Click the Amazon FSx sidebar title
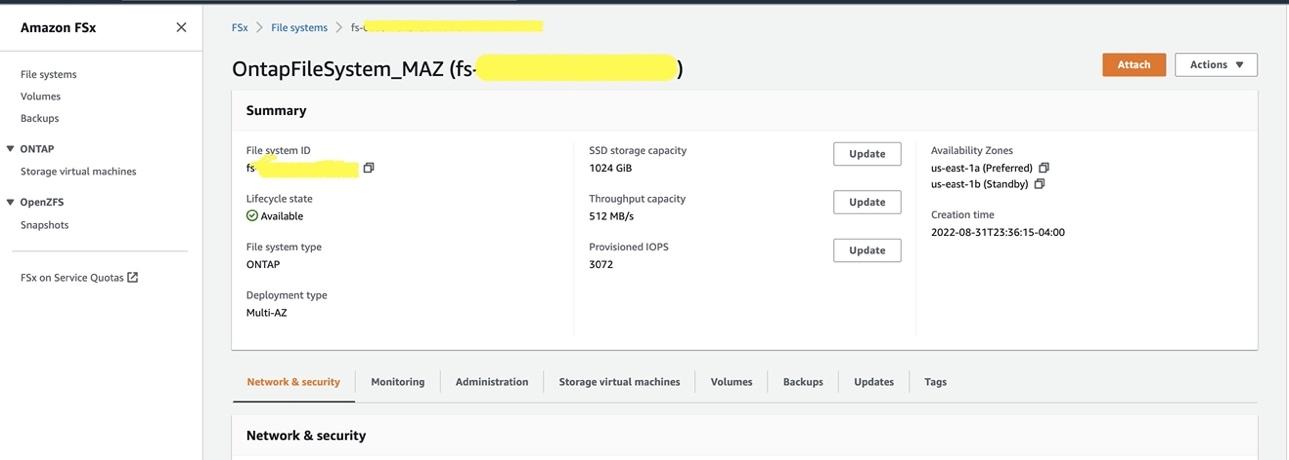1289x460 pixels. click(x=58, y=28)
